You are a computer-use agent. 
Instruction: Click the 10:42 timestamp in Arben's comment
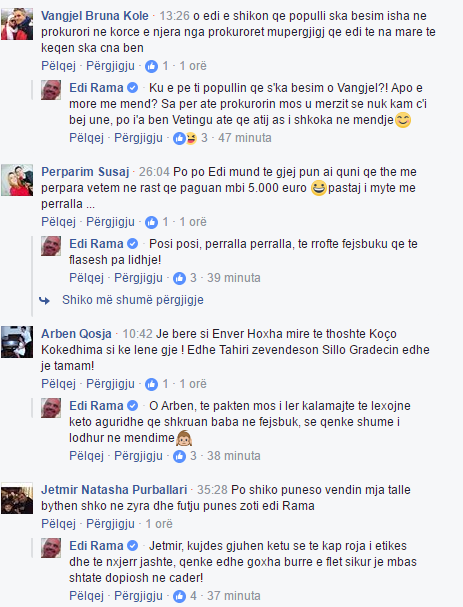[x=137, y=334]
